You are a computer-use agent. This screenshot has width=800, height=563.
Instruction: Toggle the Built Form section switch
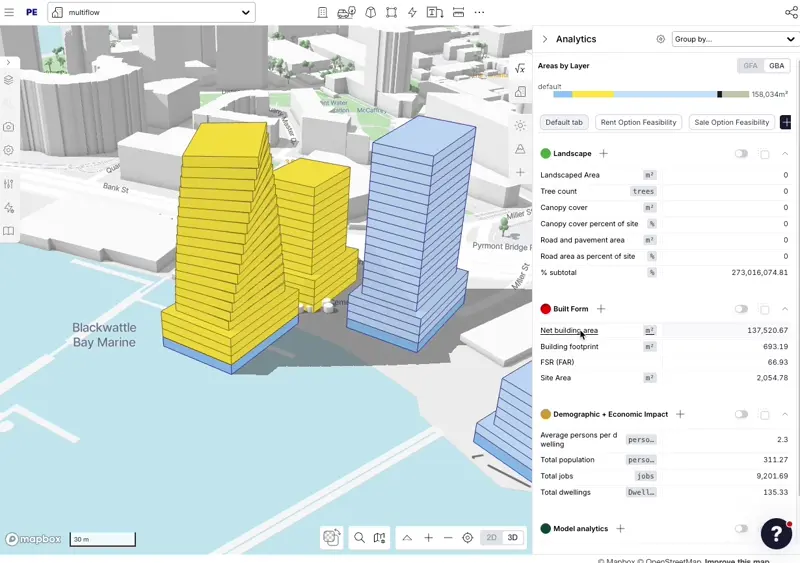tap(741, 309)
